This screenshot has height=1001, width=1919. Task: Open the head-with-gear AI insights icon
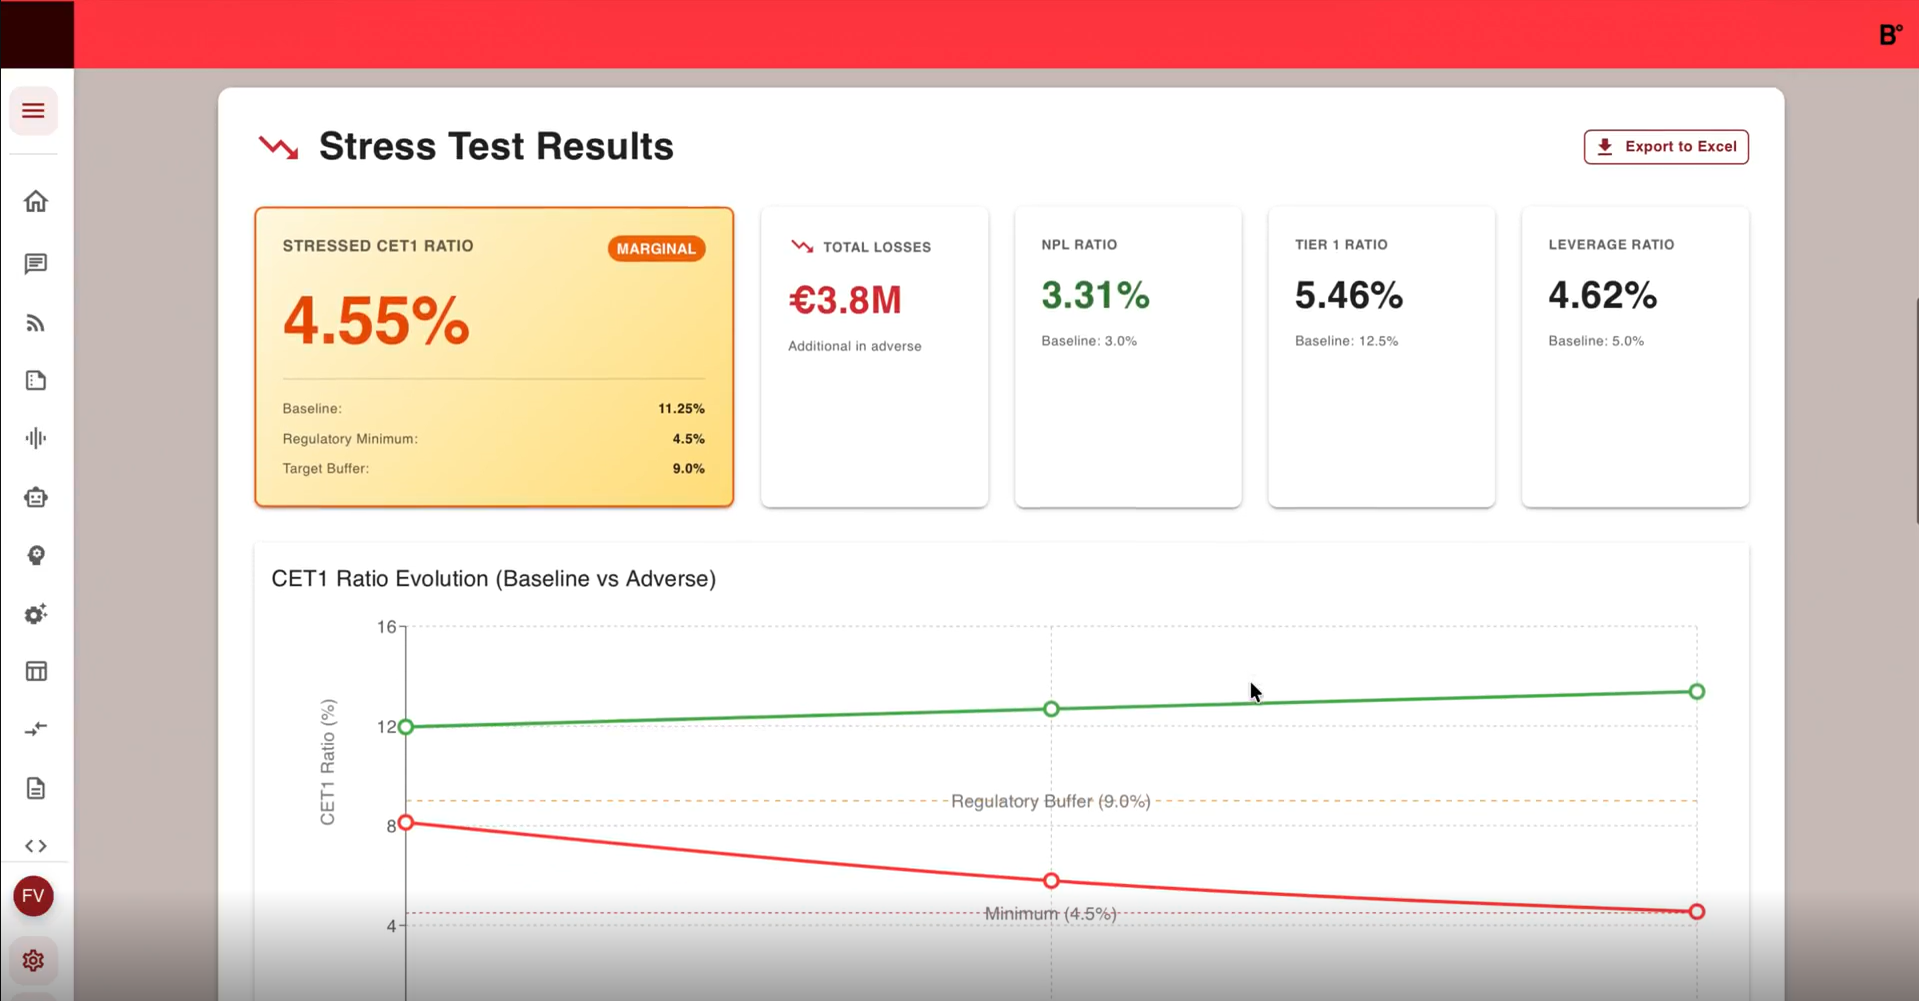[36, 556]
